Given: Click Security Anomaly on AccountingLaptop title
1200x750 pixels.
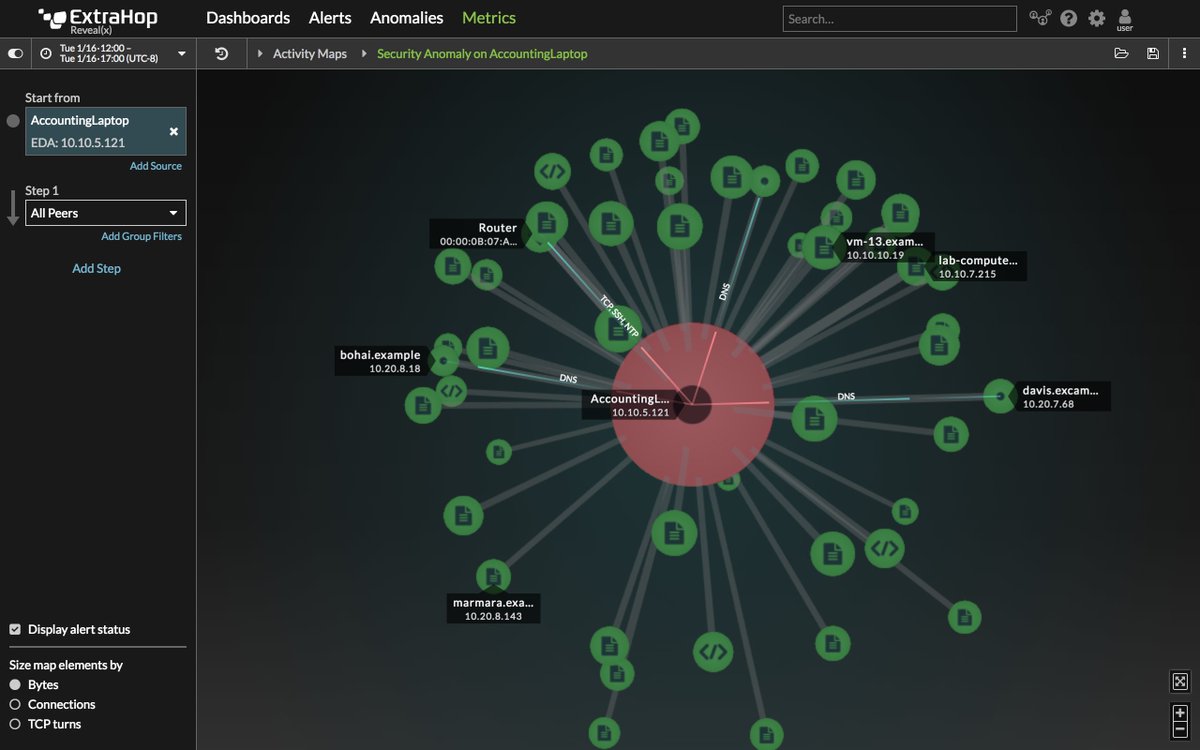Looking at the screenshot, I should [x=482, y=54].
